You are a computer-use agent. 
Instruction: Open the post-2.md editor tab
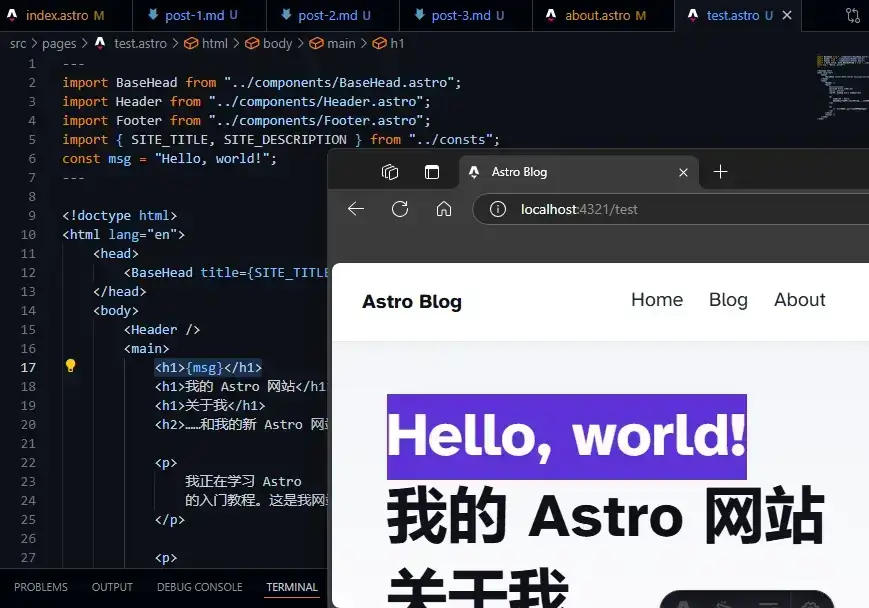pyautogui.click(x=332, y=16)
